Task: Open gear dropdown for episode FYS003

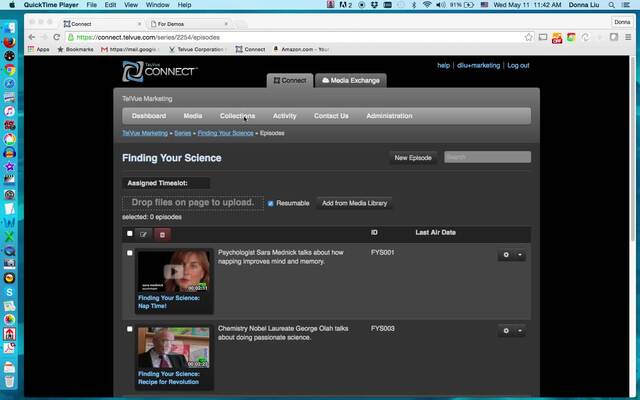Action: pyautogui.click(x=511, y=331)
